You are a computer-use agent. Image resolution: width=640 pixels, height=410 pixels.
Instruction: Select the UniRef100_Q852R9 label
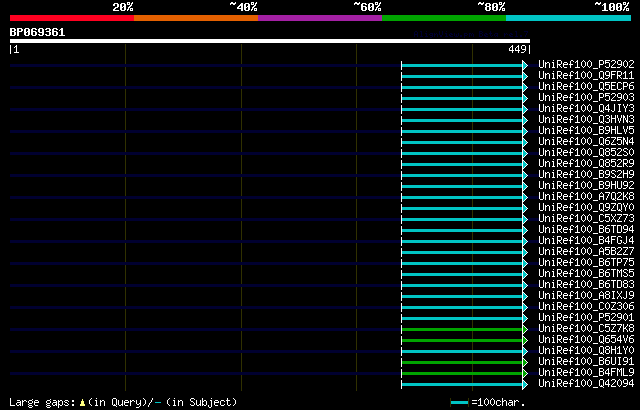(586, 164)
